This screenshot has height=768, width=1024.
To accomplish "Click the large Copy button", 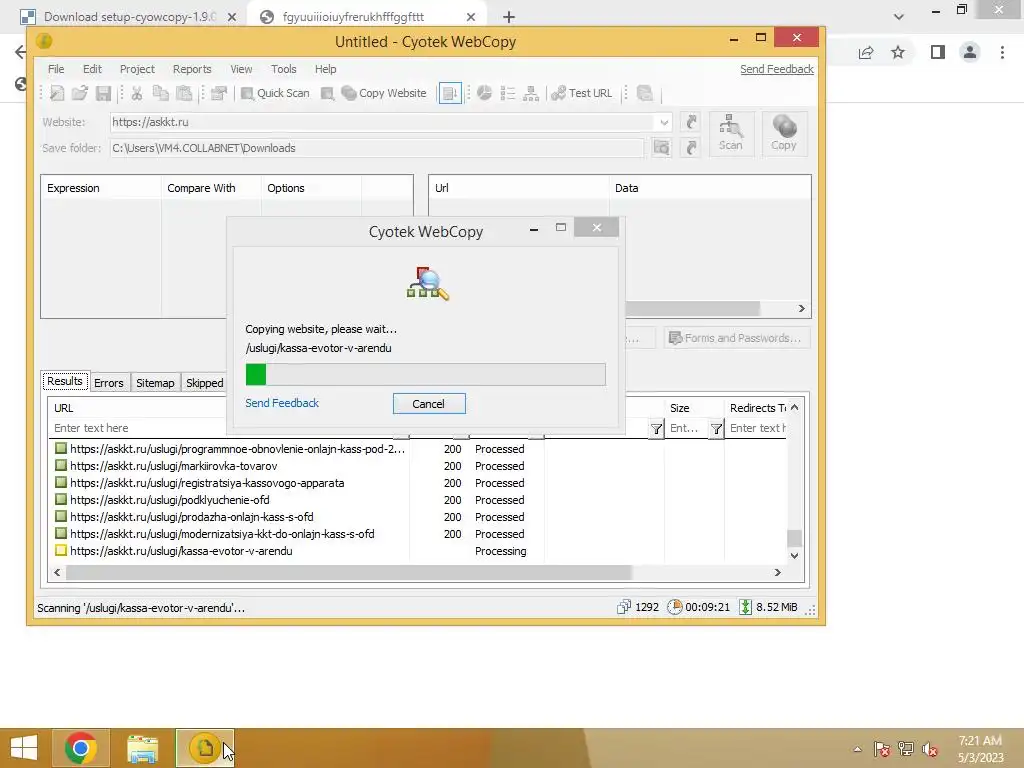I will pyautogui.click(x=784, y=133).
